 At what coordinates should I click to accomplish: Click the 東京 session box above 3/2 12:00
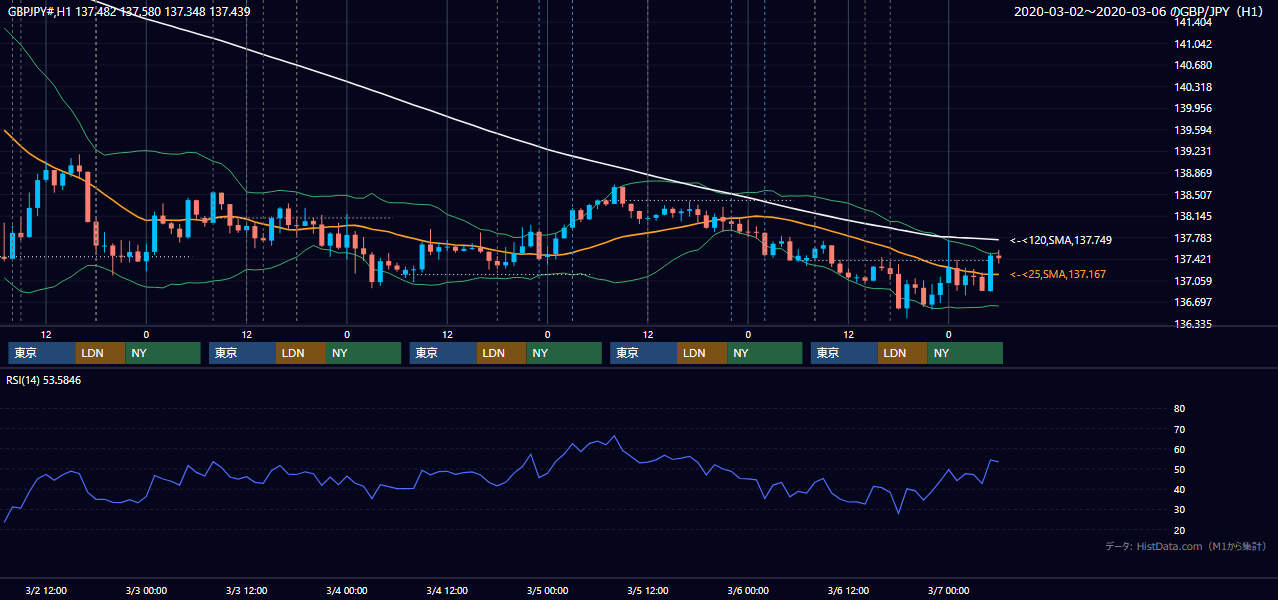(x=42, y=353)
